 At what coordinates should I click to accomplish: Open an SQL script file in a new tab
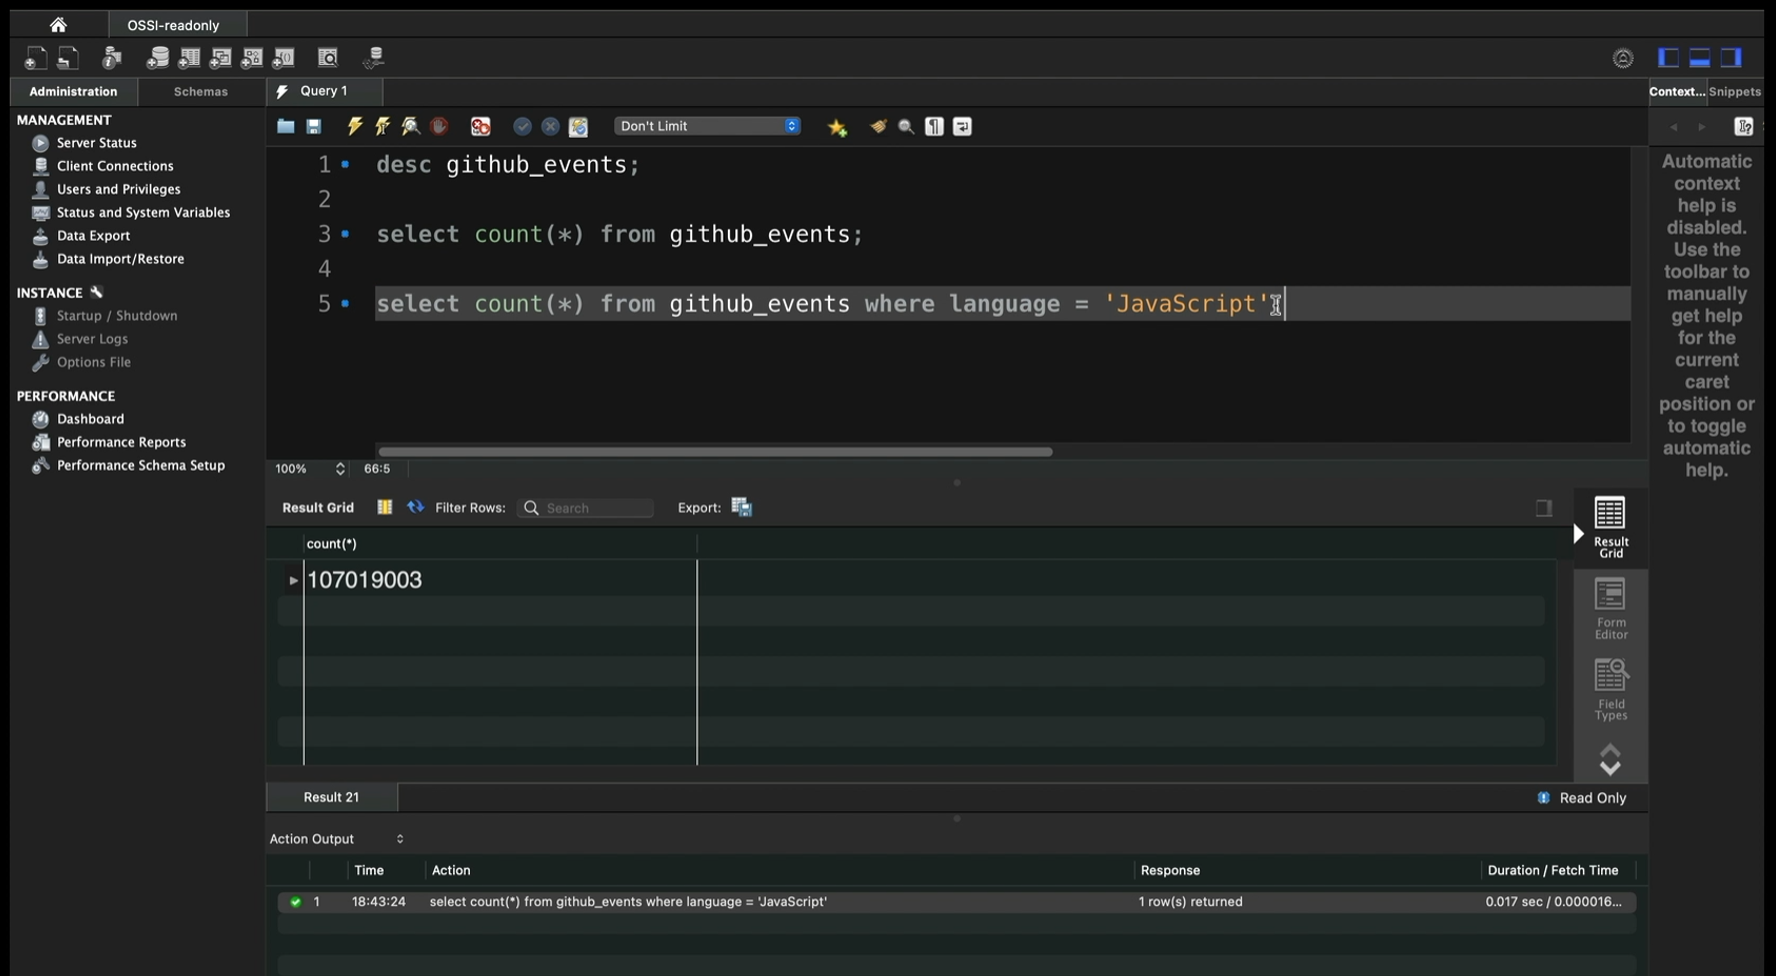tap(67, 58)
